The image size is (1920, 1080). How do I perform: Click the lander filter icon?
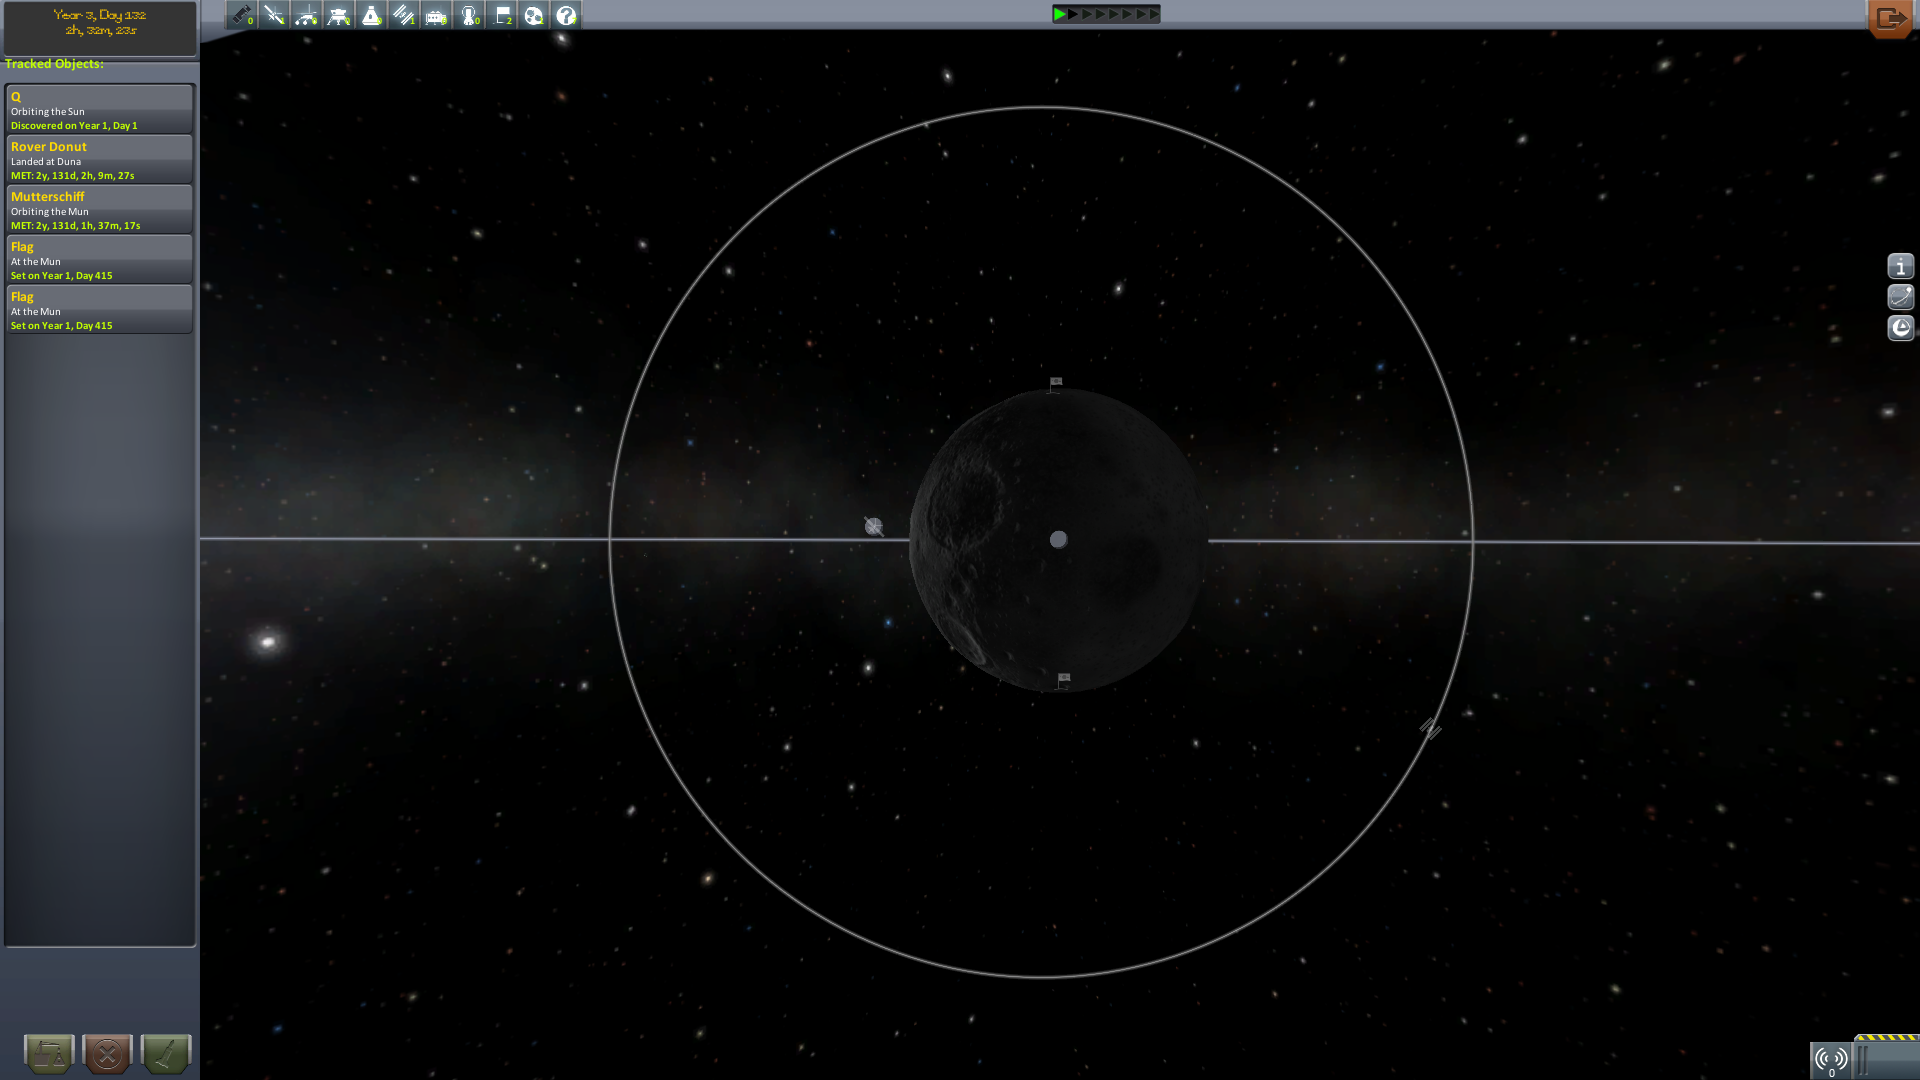[x=339, y=15]
